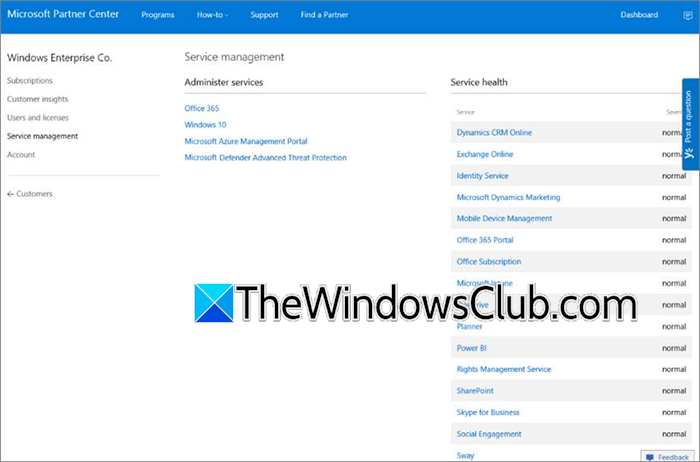Click normal status for Power BI
Viewport: 700px width, 462px height.
click(674, 348)
